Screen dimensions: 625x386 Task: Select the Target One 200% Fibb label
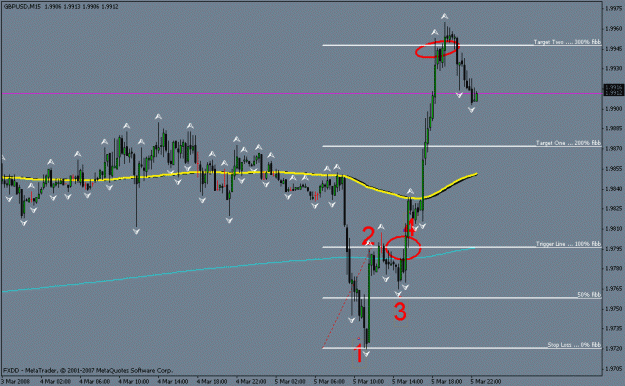coord(568,143)
